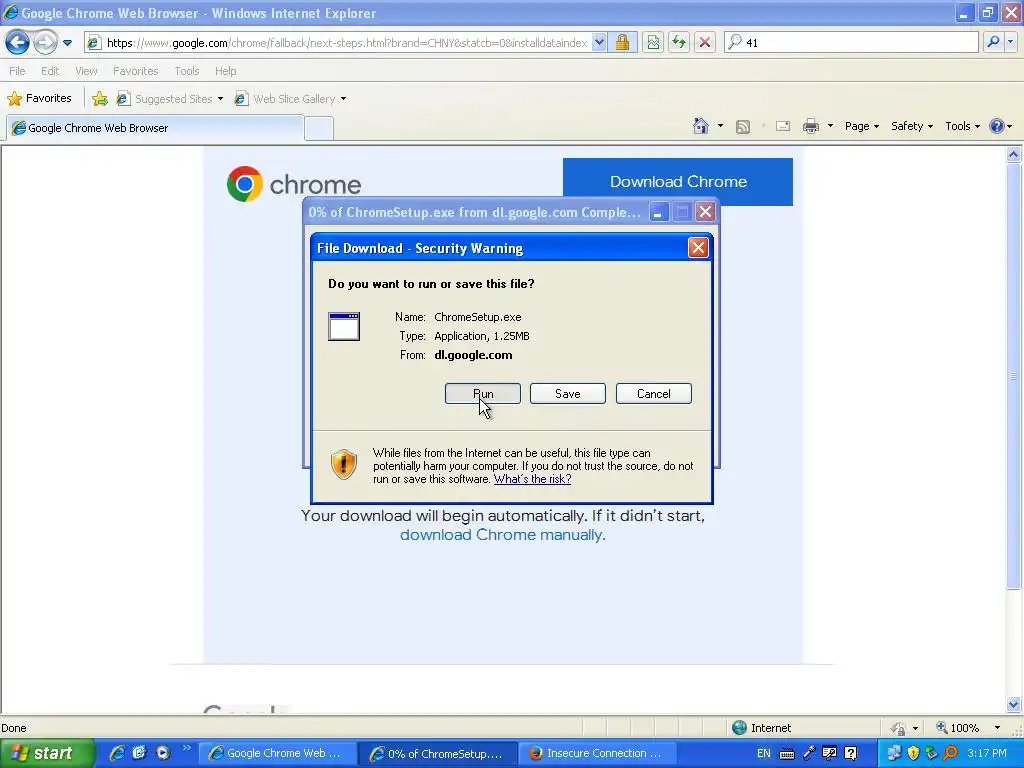This screenshot has width=1024, height=768.
Task: Launch Internet Explorer from Quick Launch
Action: [x=117, y=753]
